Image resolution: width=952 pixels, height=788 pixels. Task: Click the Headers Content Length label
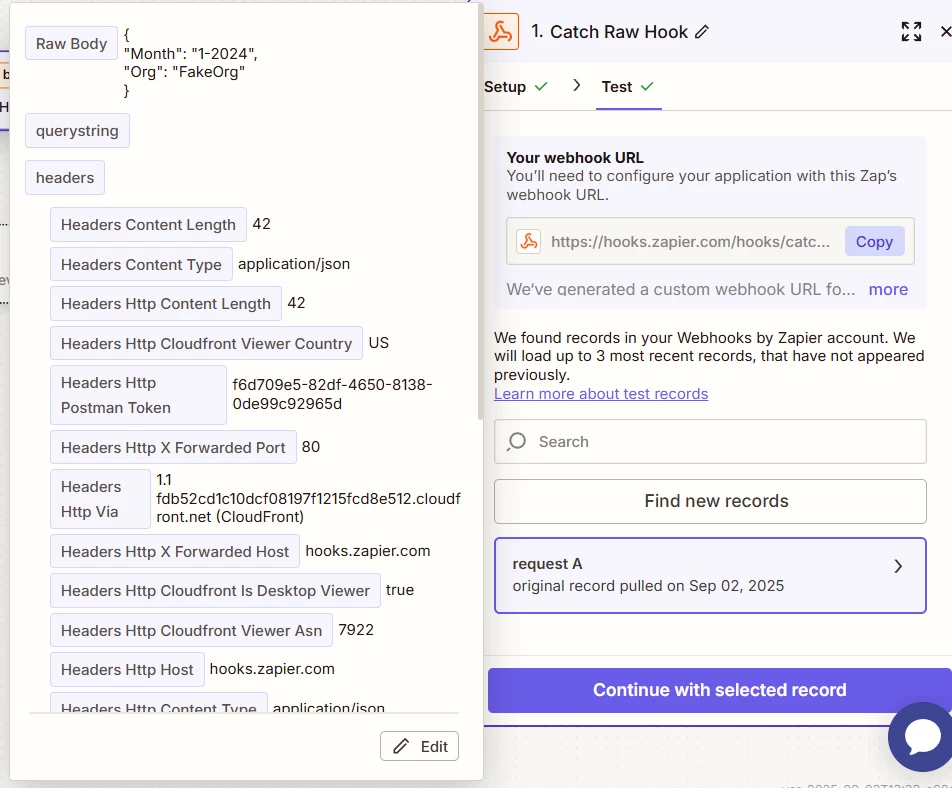coord(148,225)
